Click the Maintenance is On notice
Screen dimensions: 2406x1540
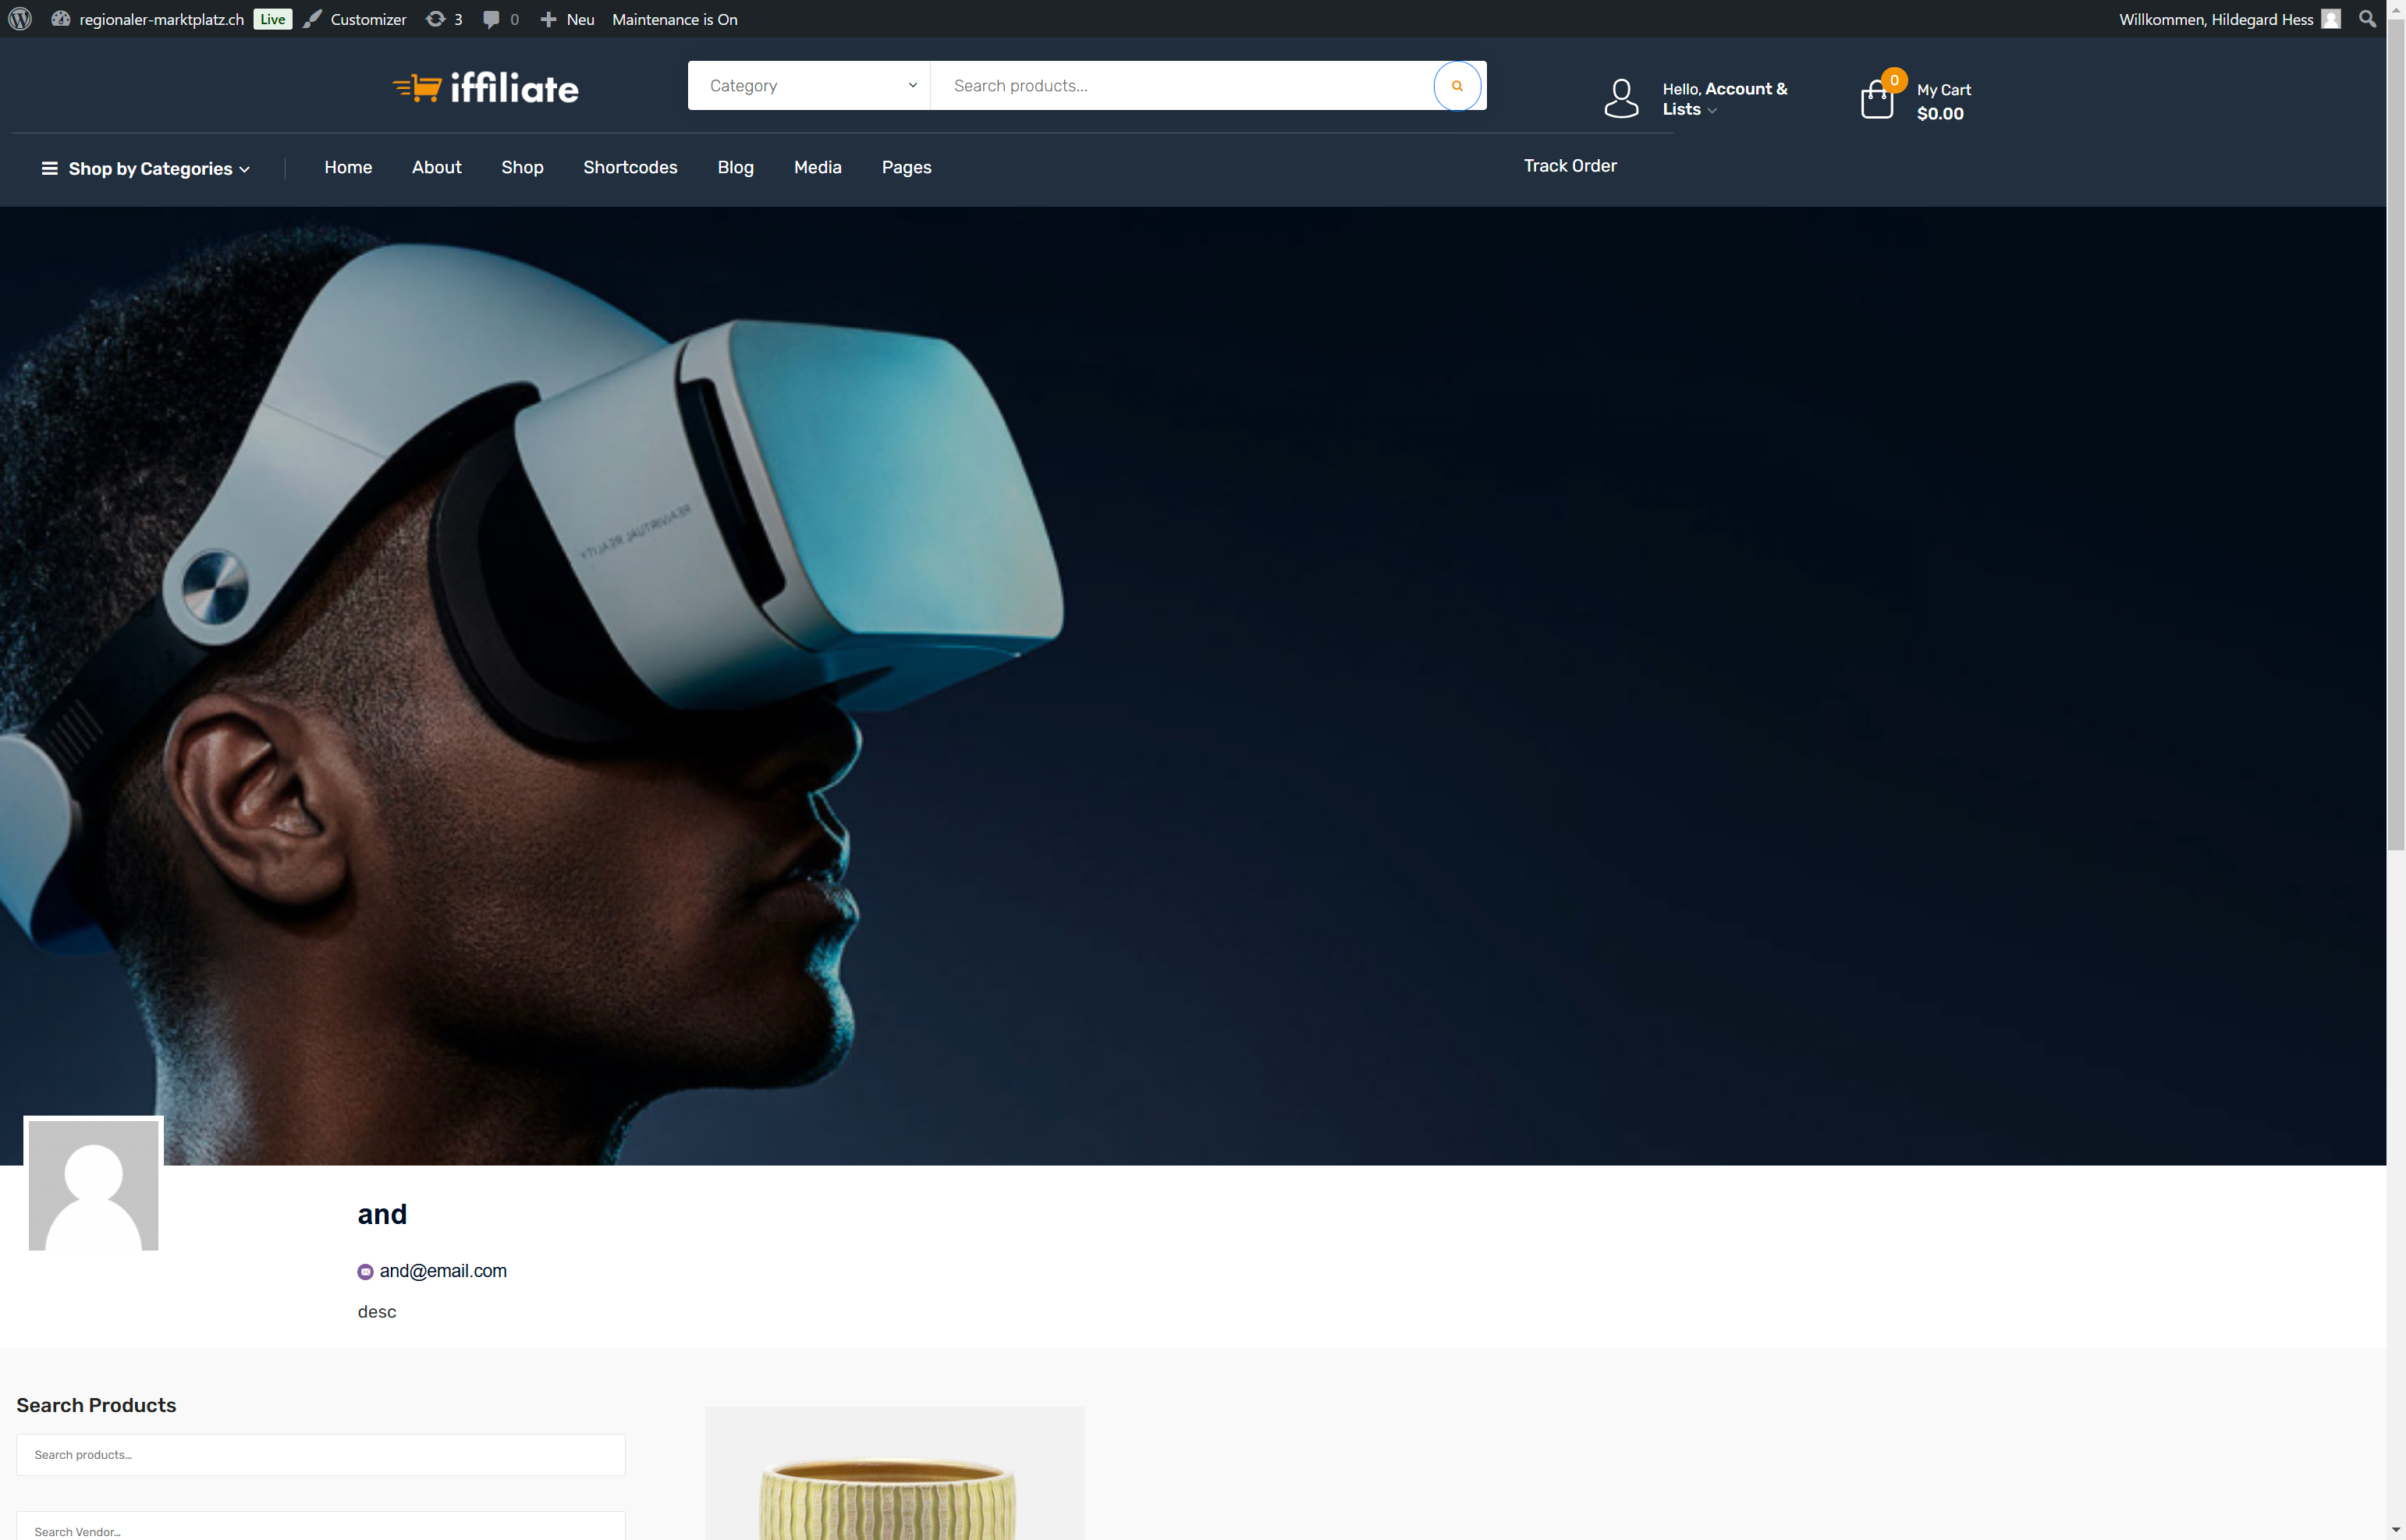[x=674, y=19]
